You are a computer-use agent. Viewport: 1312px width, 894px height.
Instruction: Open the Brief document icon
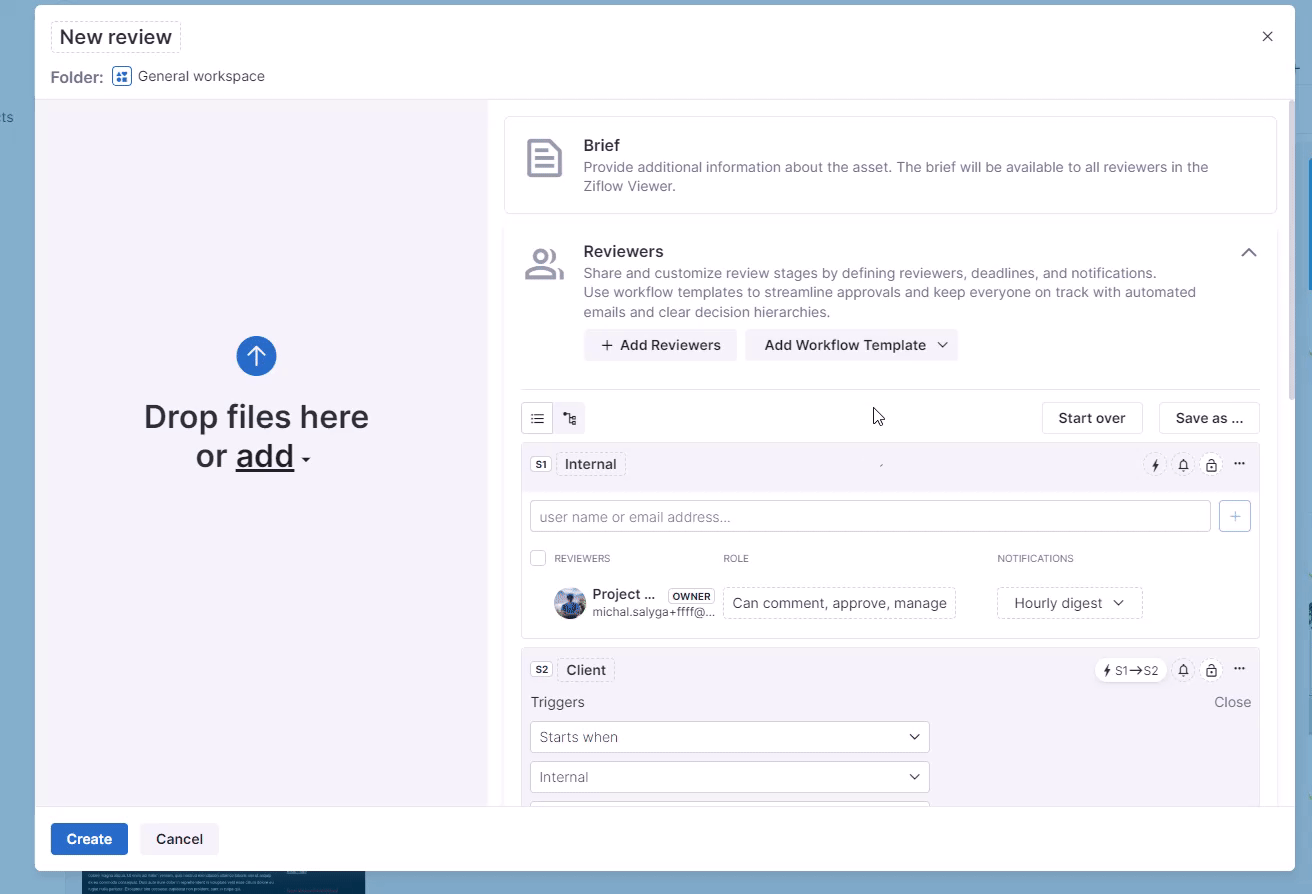pyautogui.click(x=544, y=158)
